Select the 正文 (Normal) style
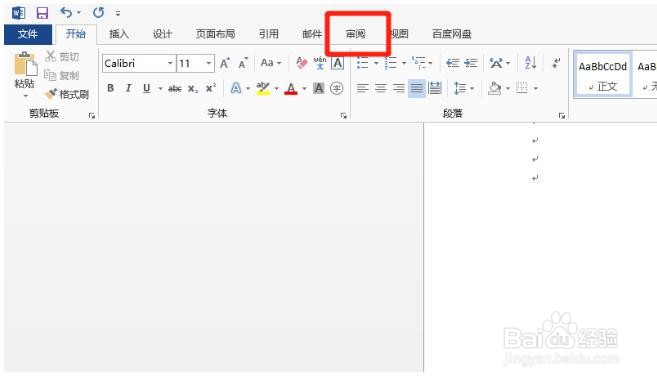Screen dimensions: 657x382 pos(603,75)
